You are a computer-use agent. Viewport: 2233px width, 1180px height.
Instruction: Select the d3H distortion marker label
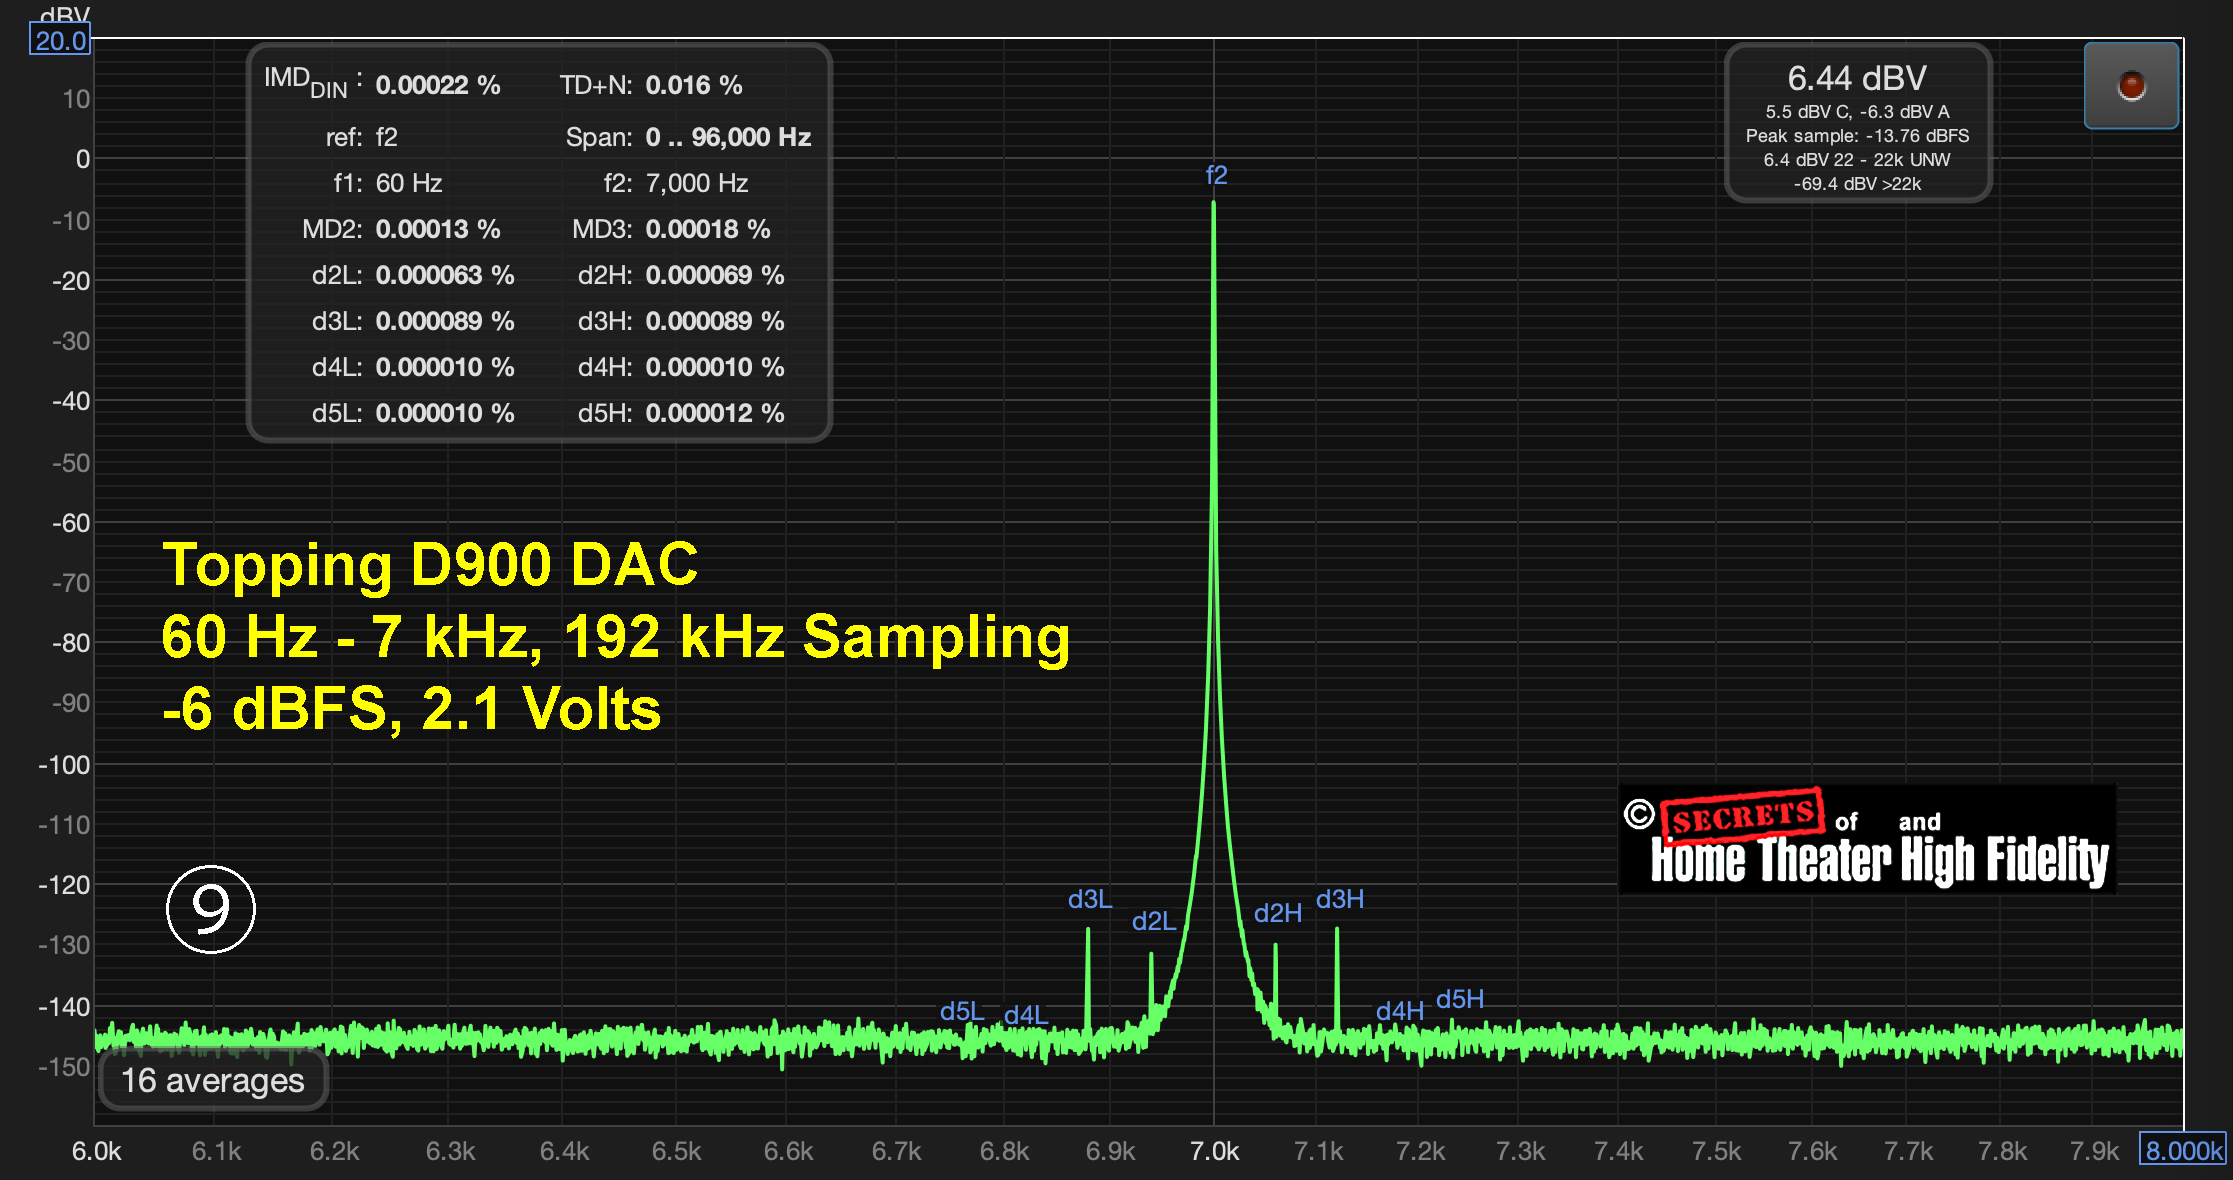coord(1339,899)
